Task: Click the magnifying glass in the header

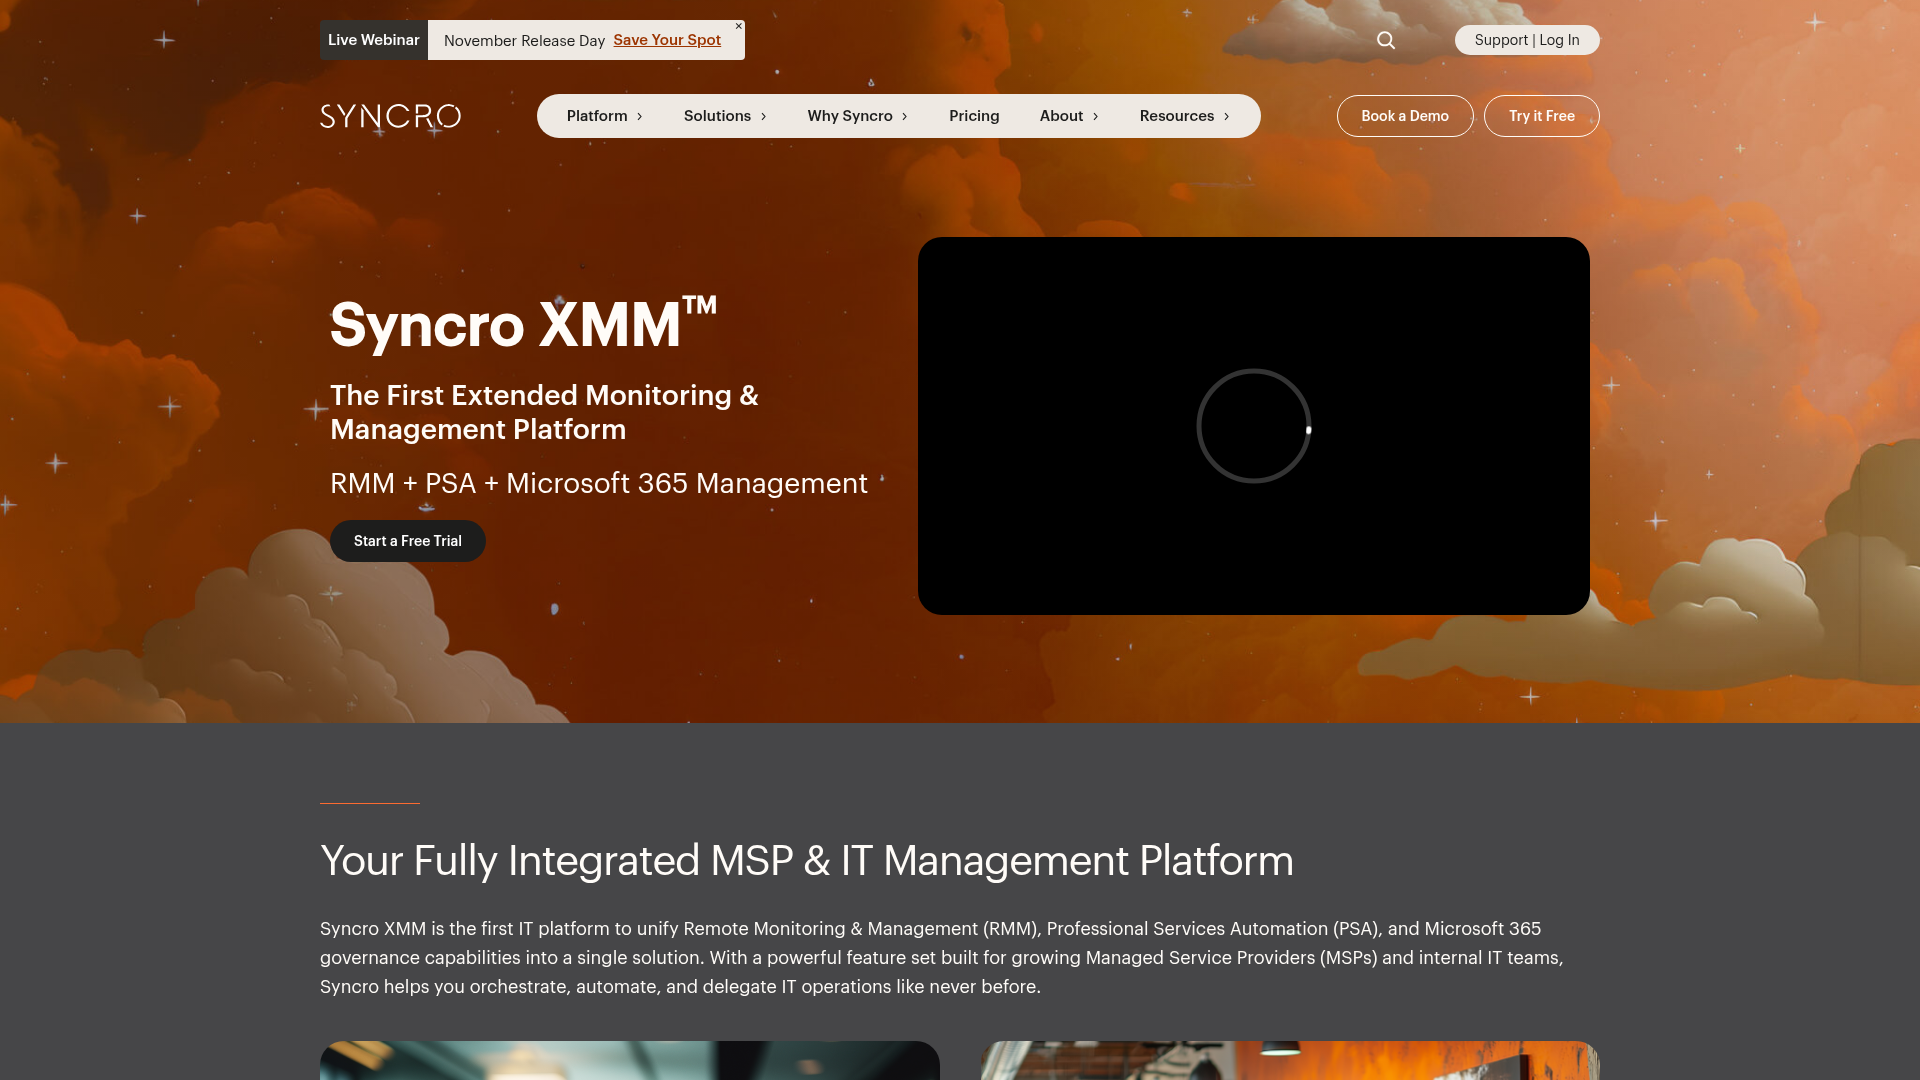Action: click(x=1386, y=40)
